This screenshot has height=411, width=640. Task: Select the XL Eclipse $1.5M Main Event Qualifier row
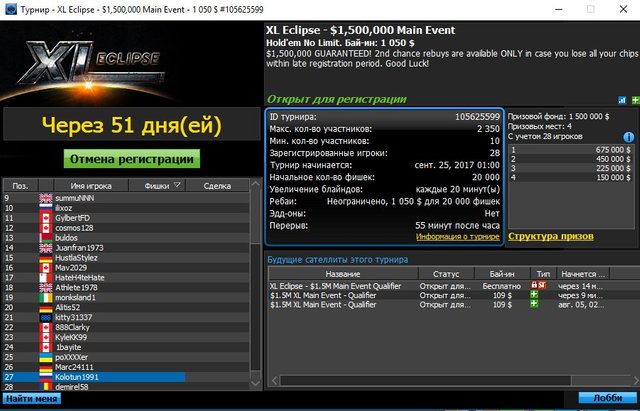pos(454,286)
